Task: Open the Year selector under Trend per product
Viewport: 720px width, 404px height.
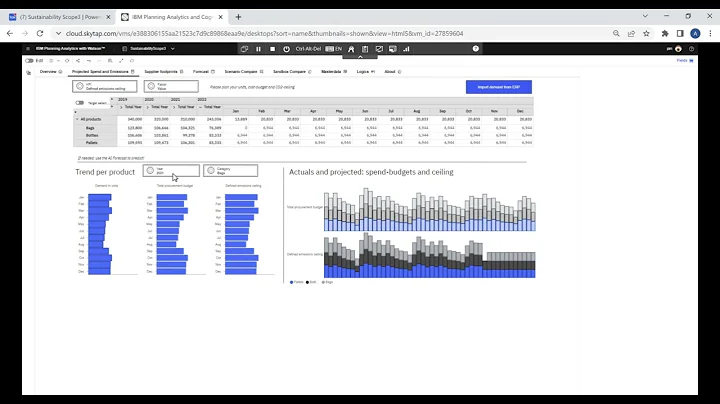Action: click(x=171, y=171)
